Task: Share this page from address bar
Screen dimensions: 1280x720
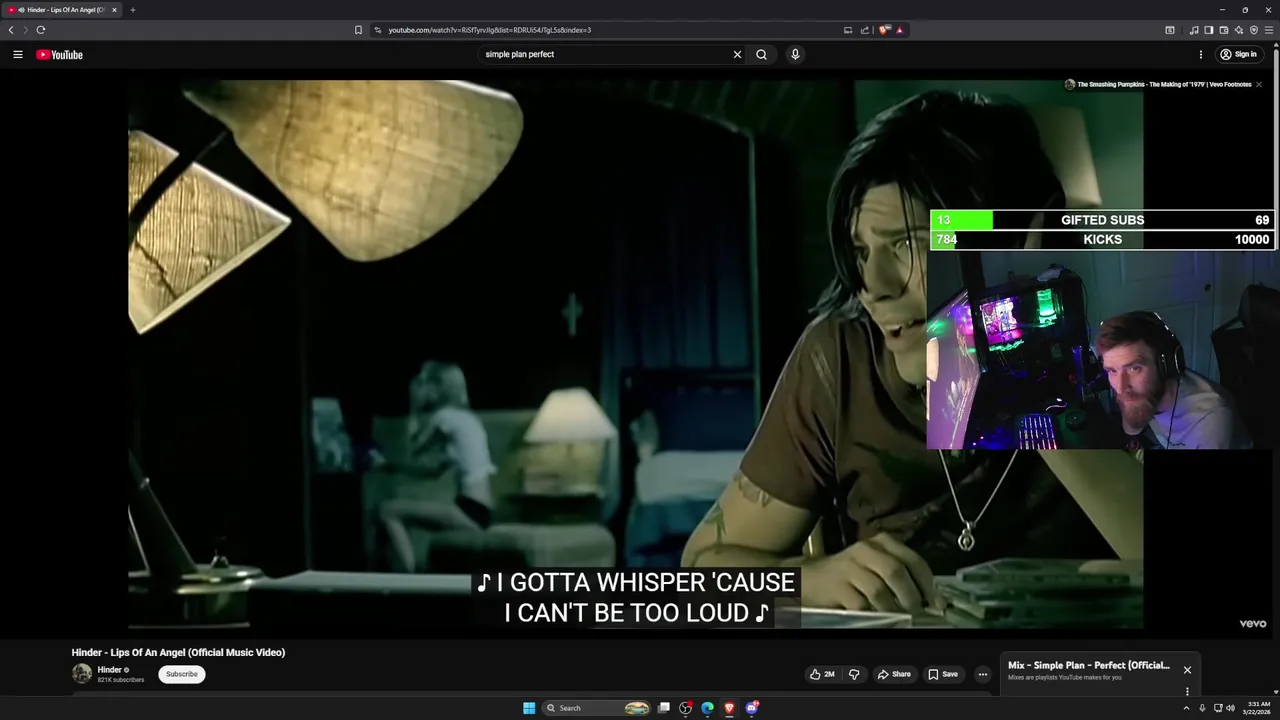Action: pyautogui.click(x=865, y=30)
